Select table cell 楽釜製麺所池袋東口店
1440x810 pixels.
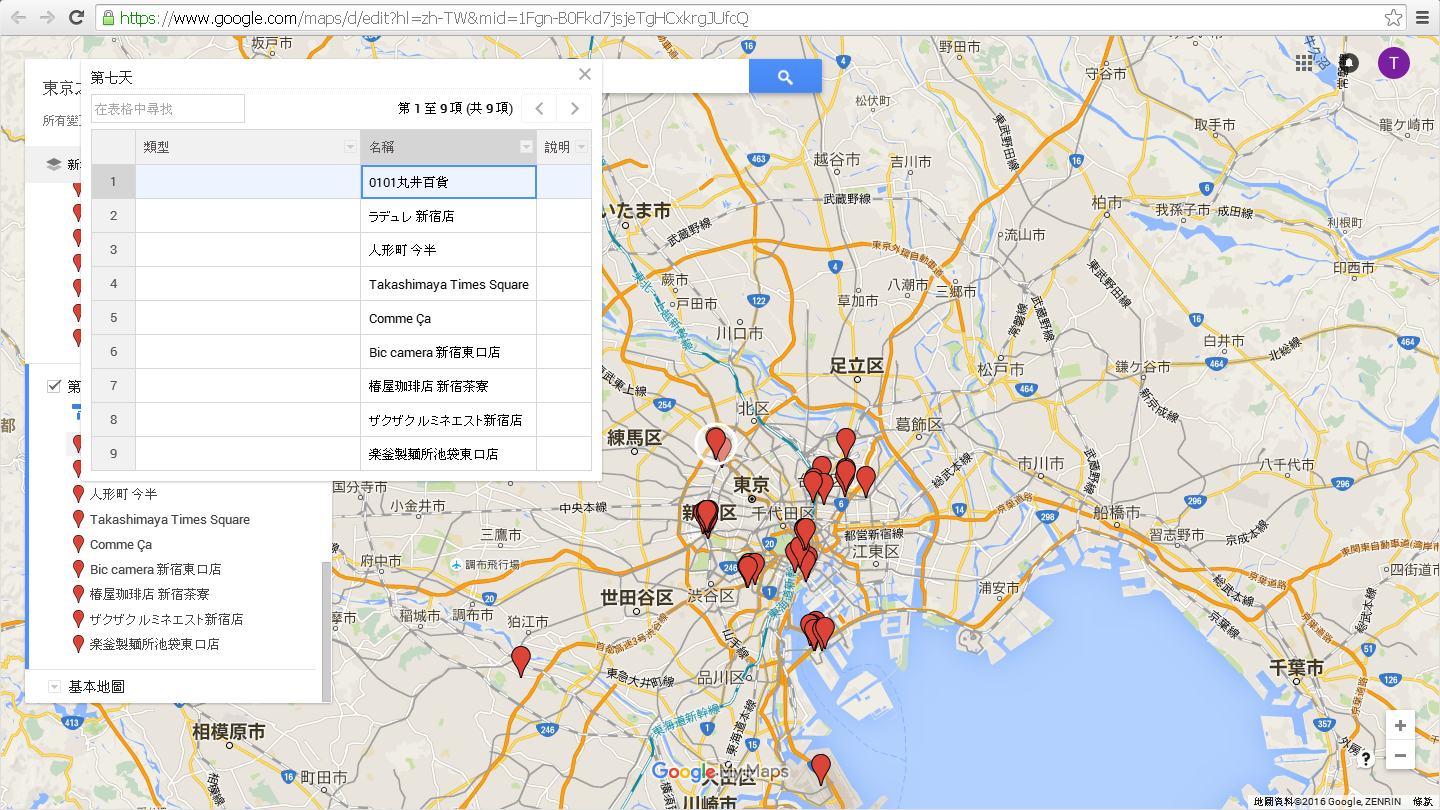[x=448, y=454]
